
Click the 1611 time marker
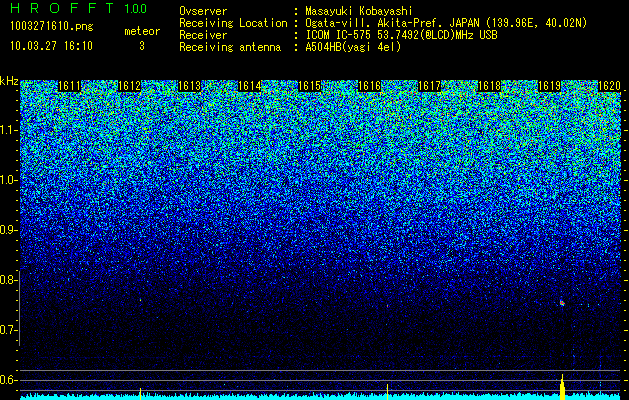[x=69, y=86]
